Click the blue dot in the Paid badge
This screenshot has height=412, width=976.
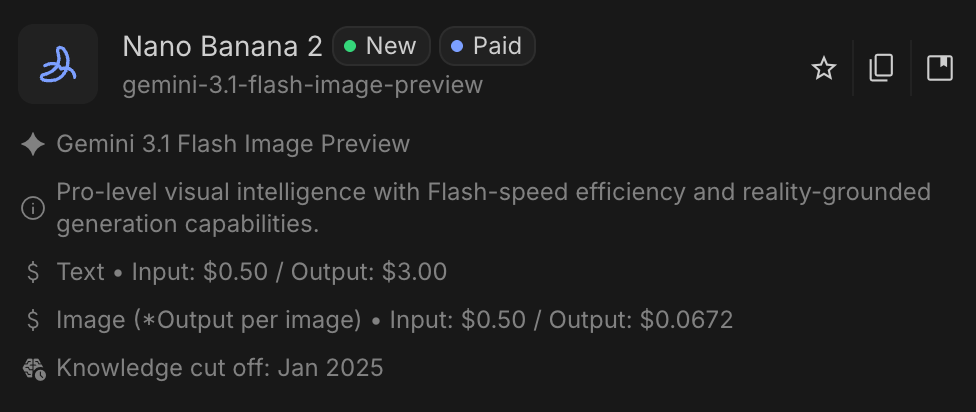coord(457,46)
